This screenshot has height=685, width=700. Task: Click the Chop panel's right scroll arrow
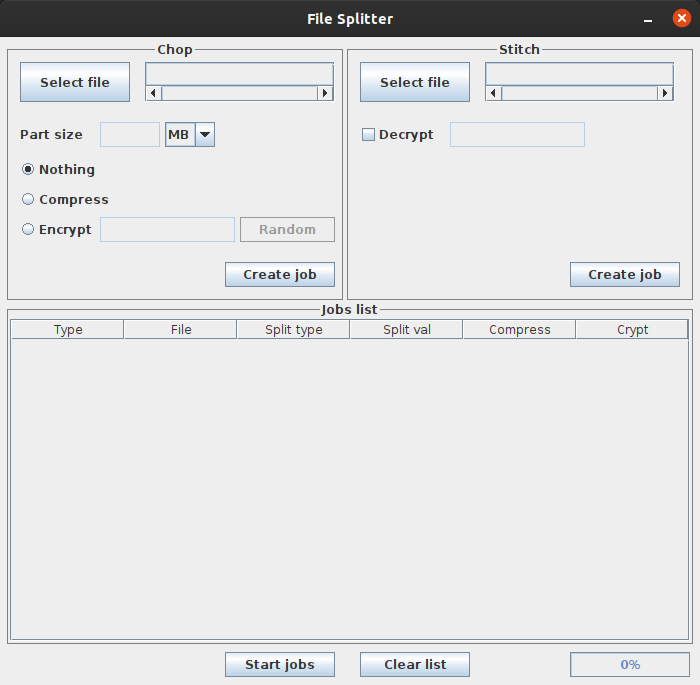(x=325, y=93)
